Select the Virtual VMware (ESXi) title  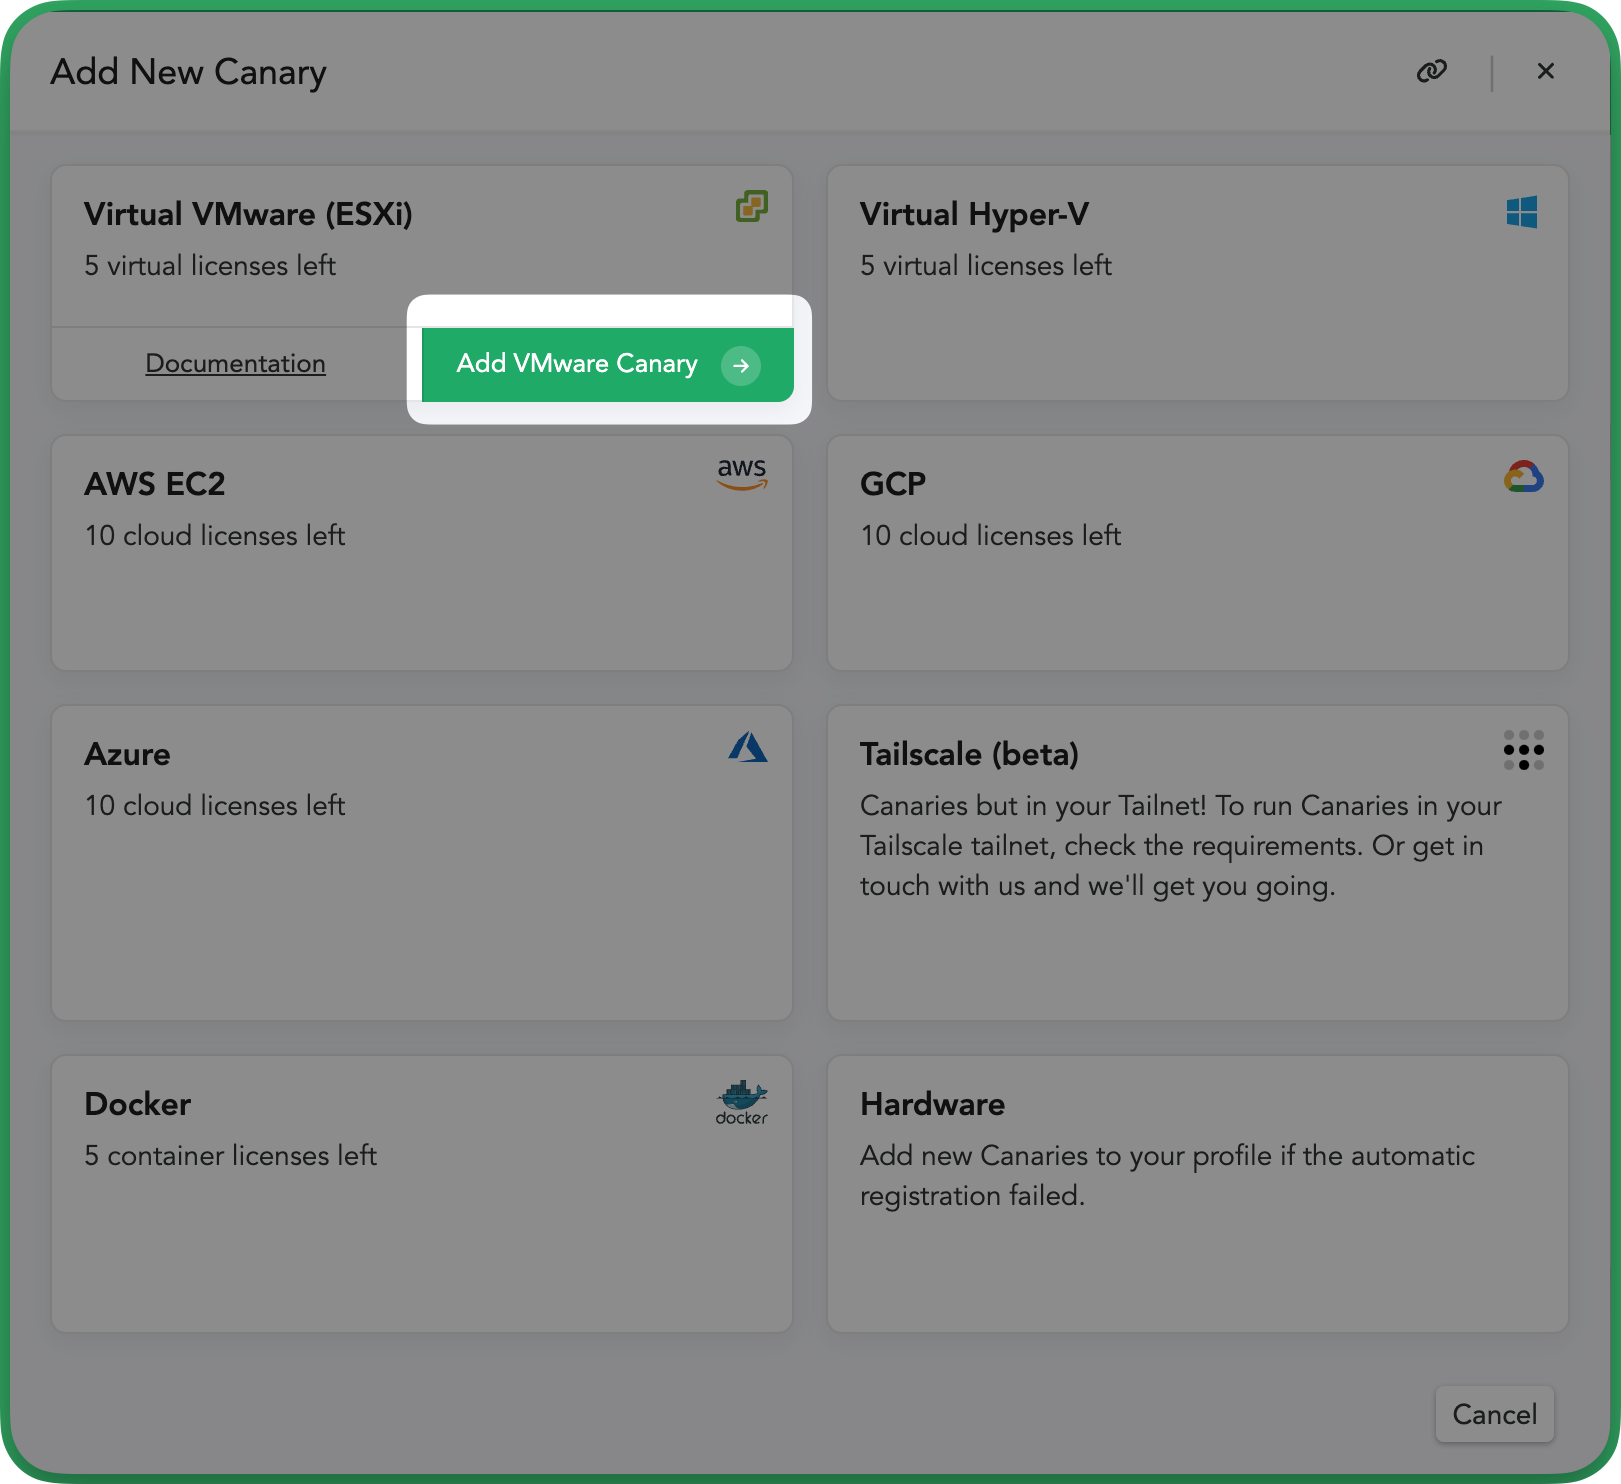[248, 214]
